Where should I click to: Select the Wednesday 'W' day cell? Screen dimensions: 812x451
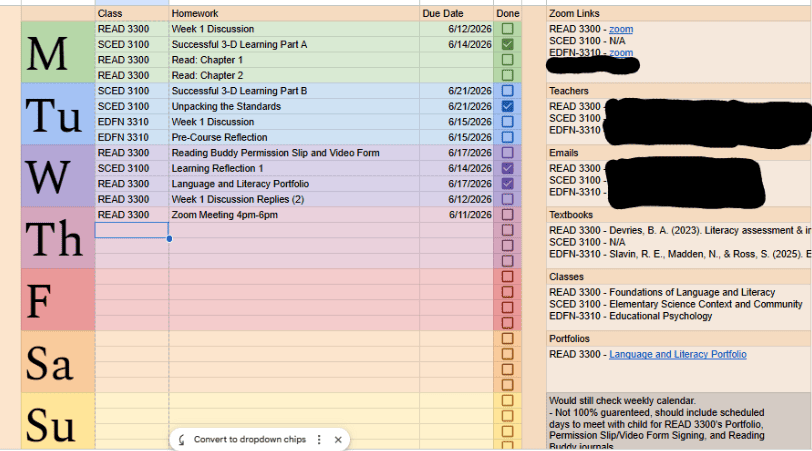coord(58,176)
